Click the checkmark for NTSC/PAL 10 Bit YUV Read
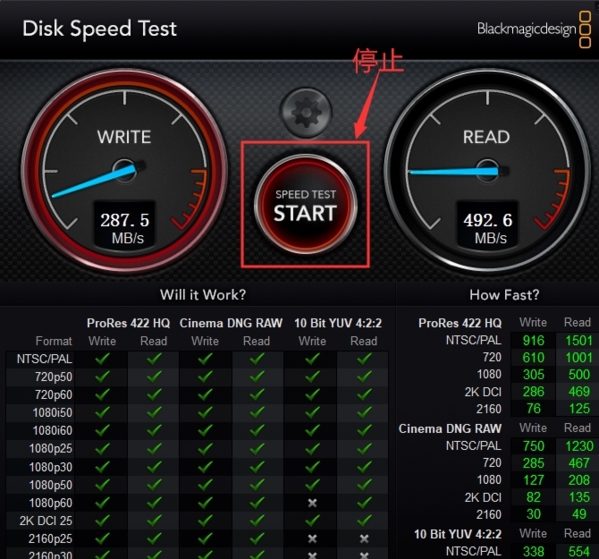Image resolution: width=599 pixels, height=559 pixels. pyautogui.click(x=364, y=358)
